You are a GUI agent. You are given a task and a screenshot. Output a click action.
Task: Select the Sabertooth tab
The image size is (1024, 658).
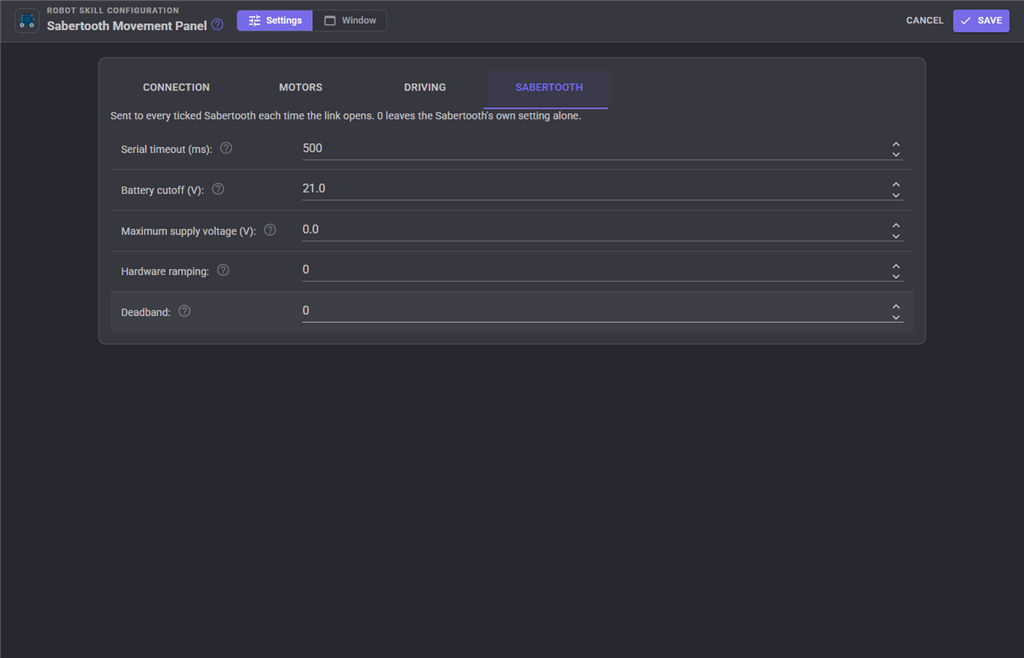pos(549,87)
